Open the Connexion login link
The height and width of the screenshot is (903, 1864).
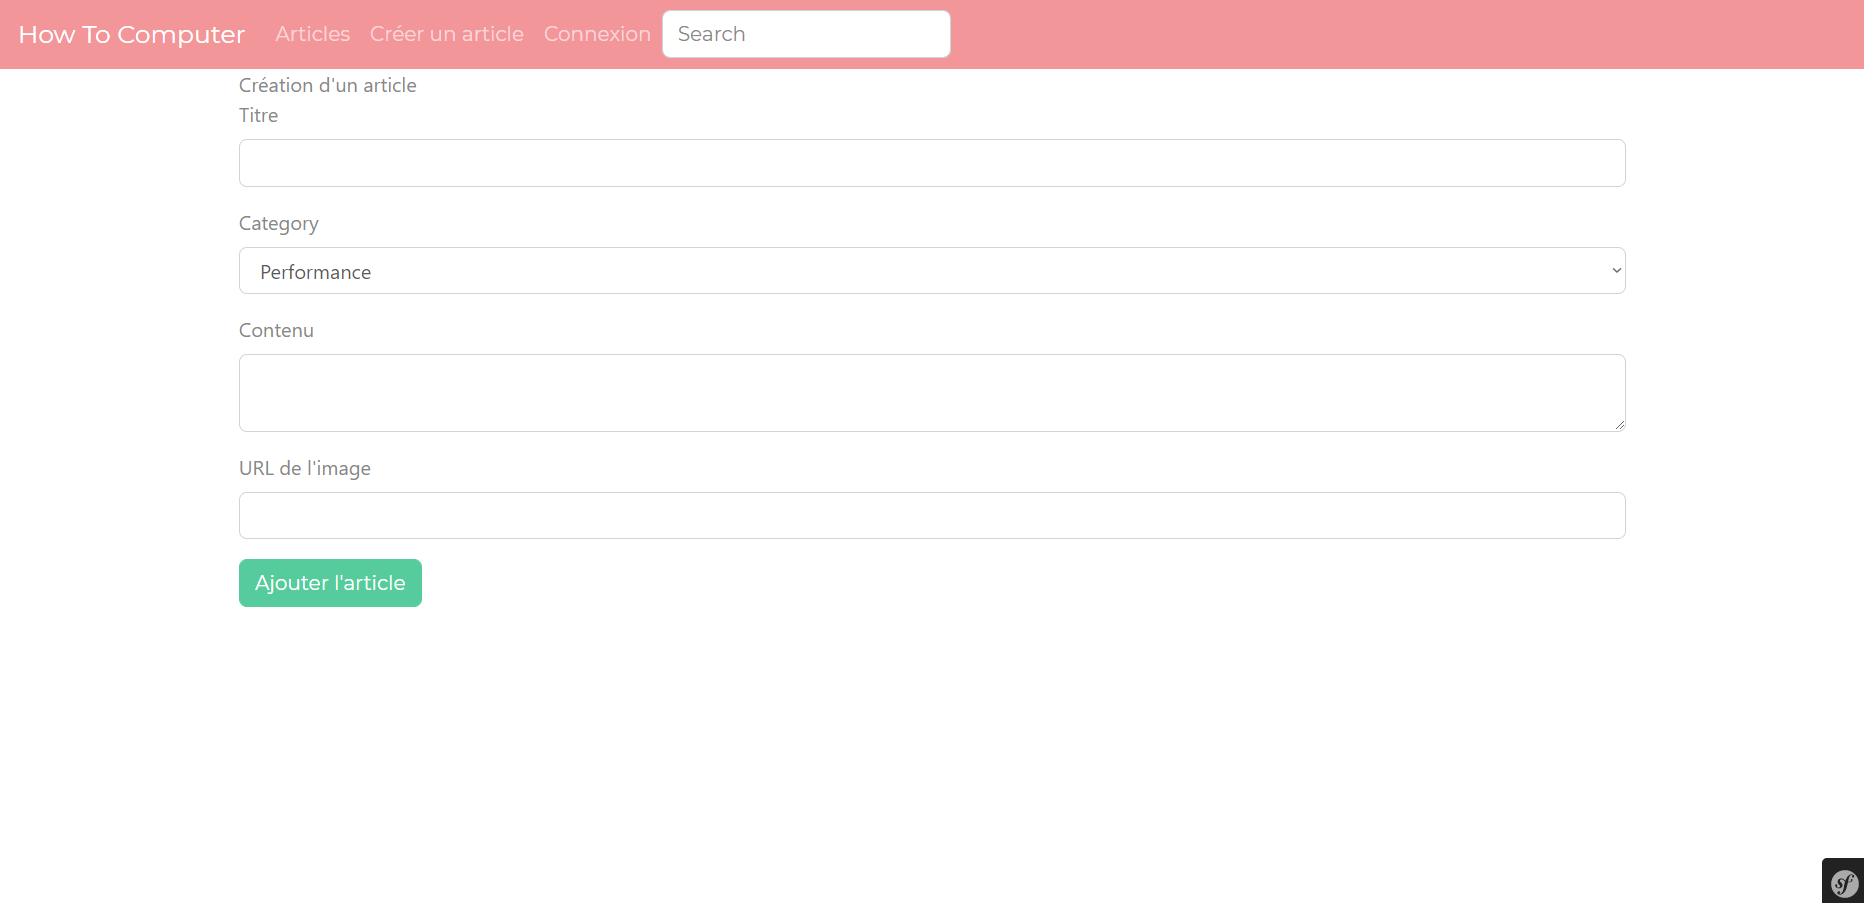597,34
